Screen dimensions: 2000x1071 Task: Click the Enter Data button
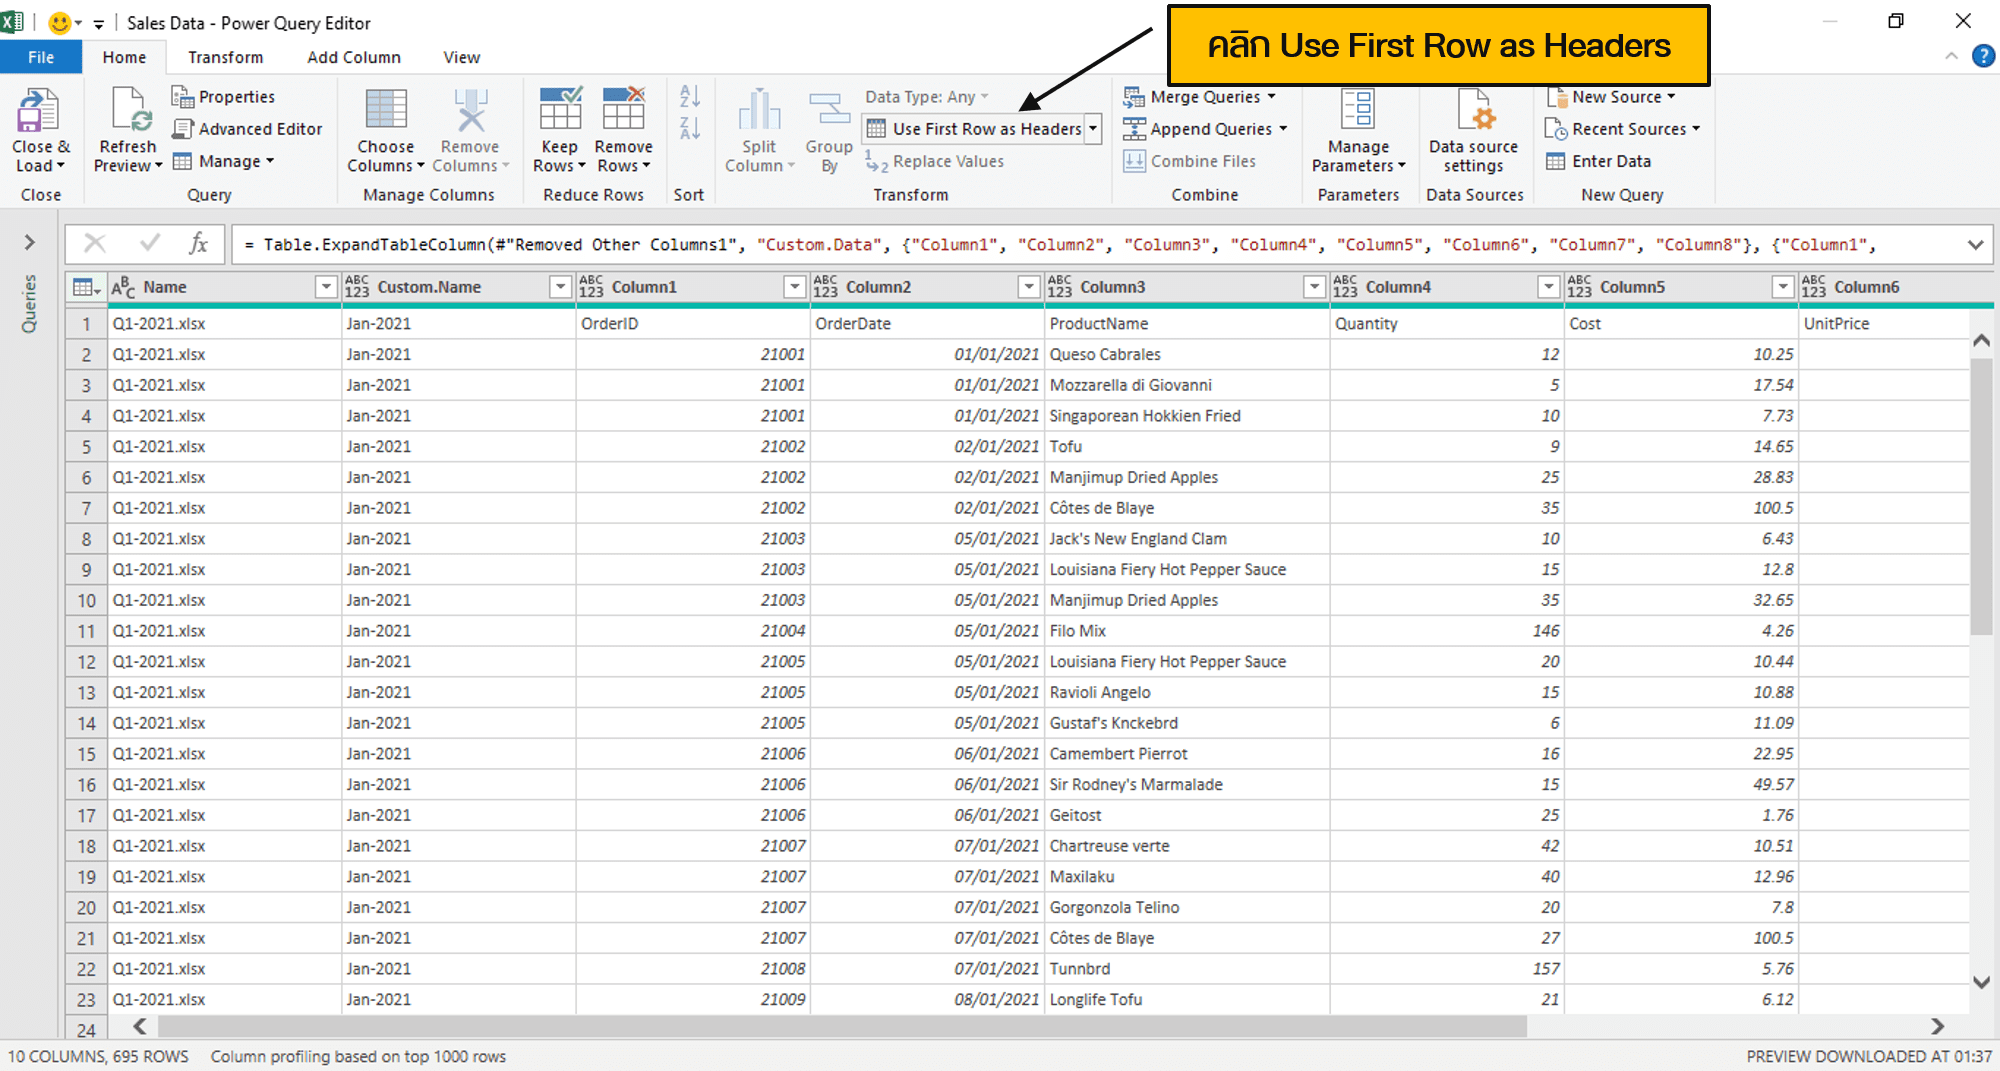pos(1599,161)
